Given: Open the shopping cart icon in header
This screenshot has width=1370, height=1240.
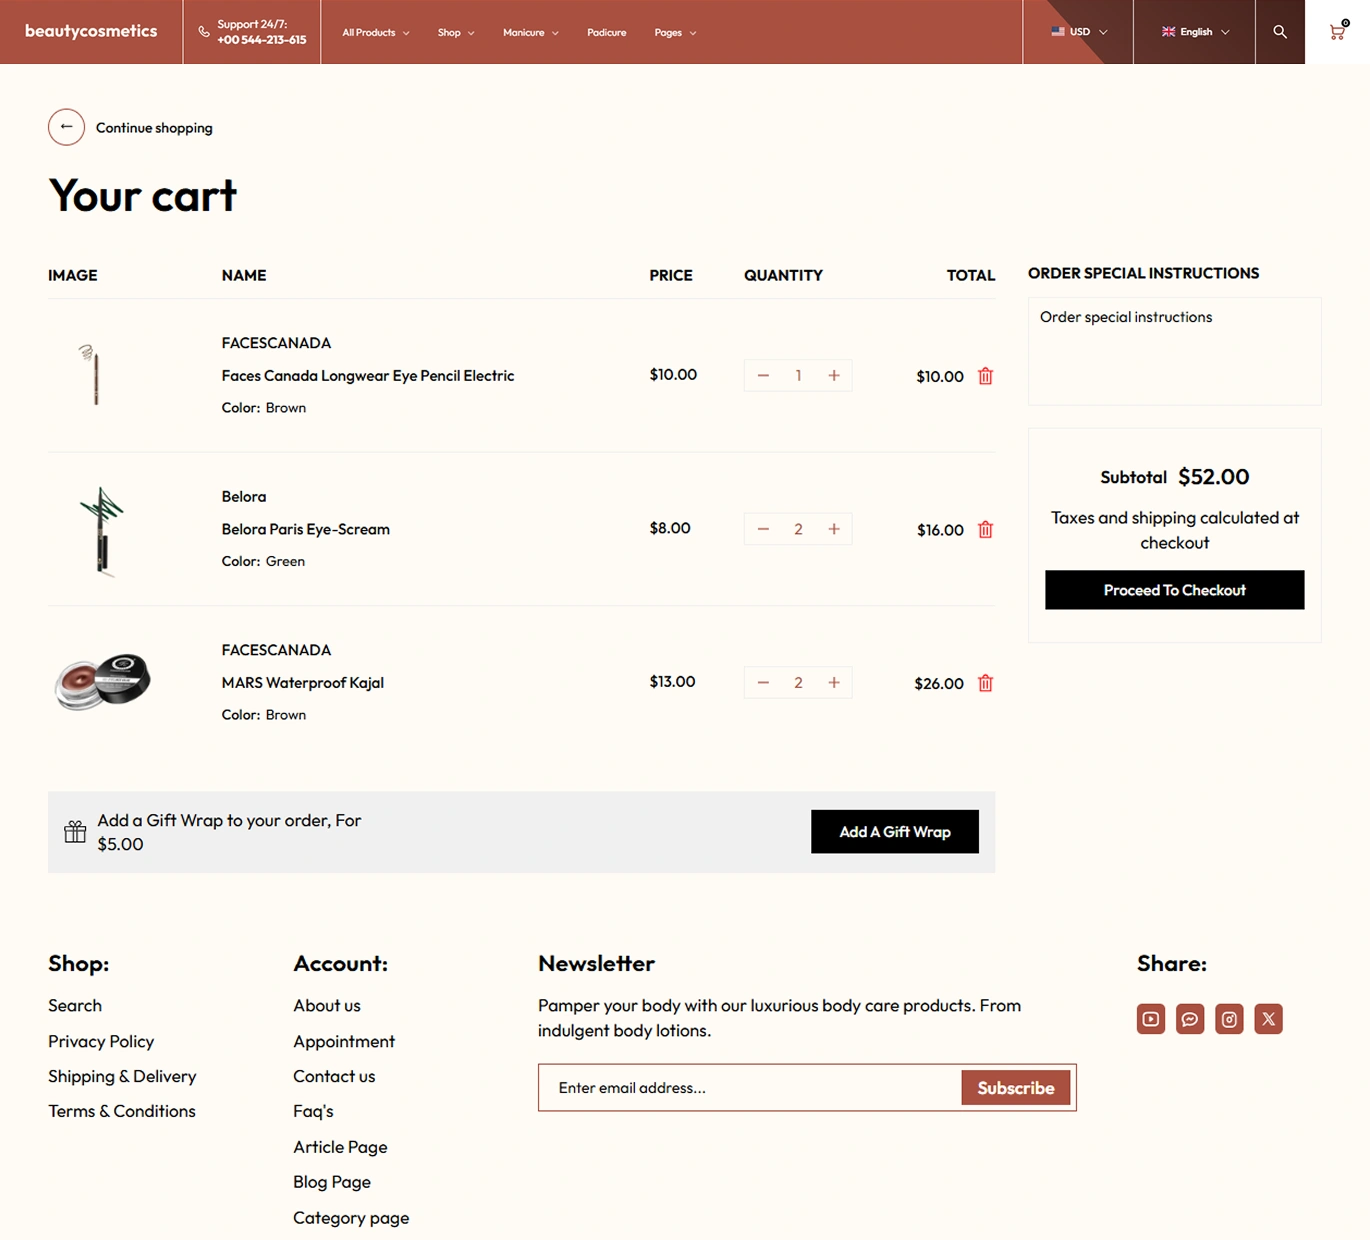Looking at the screenshot, I should tap(1338, 31).
